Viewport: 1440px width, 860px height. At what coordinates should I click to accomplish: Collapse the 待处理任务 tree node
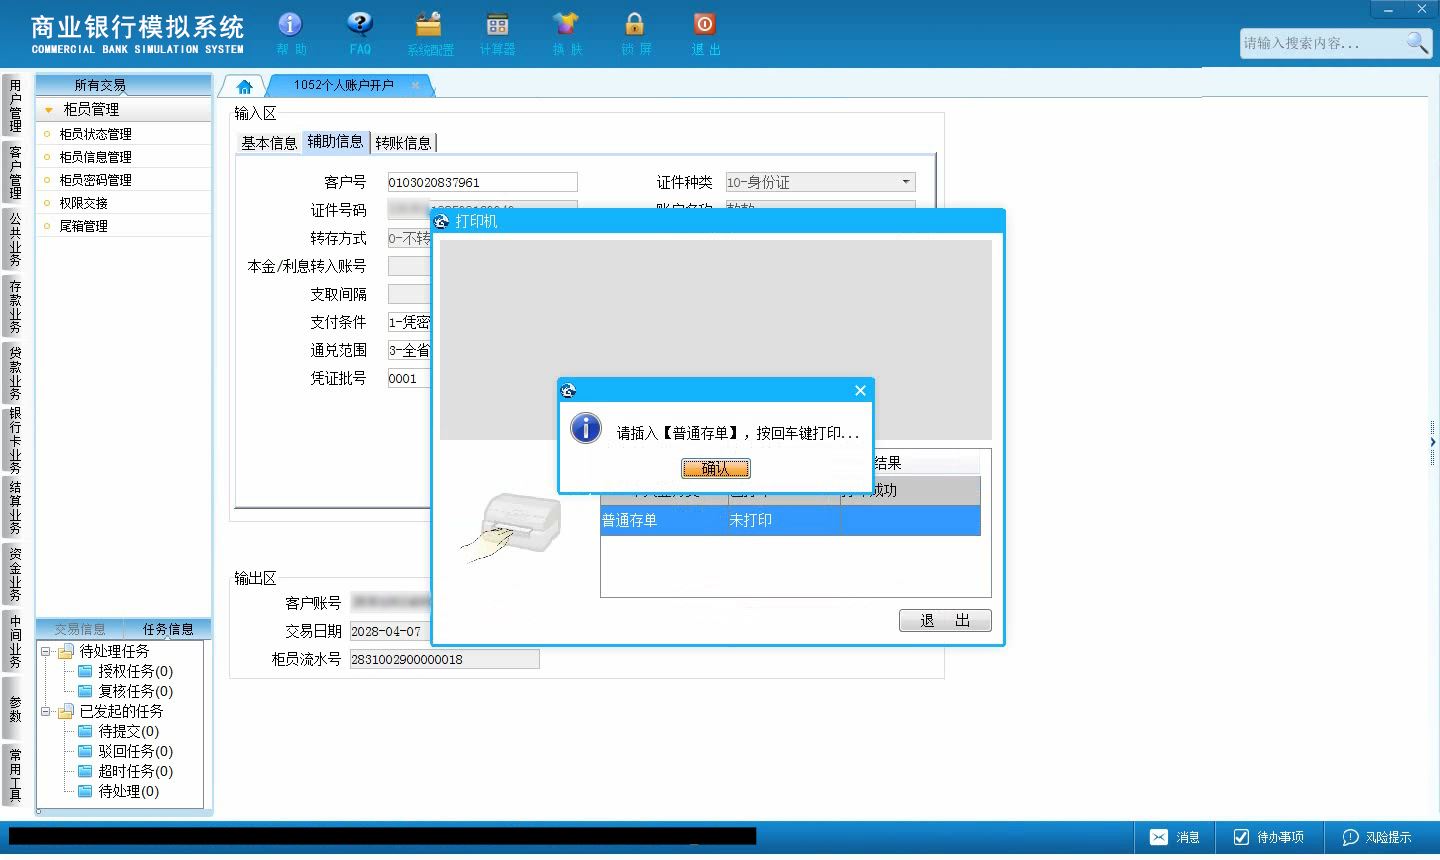point(45,652)
